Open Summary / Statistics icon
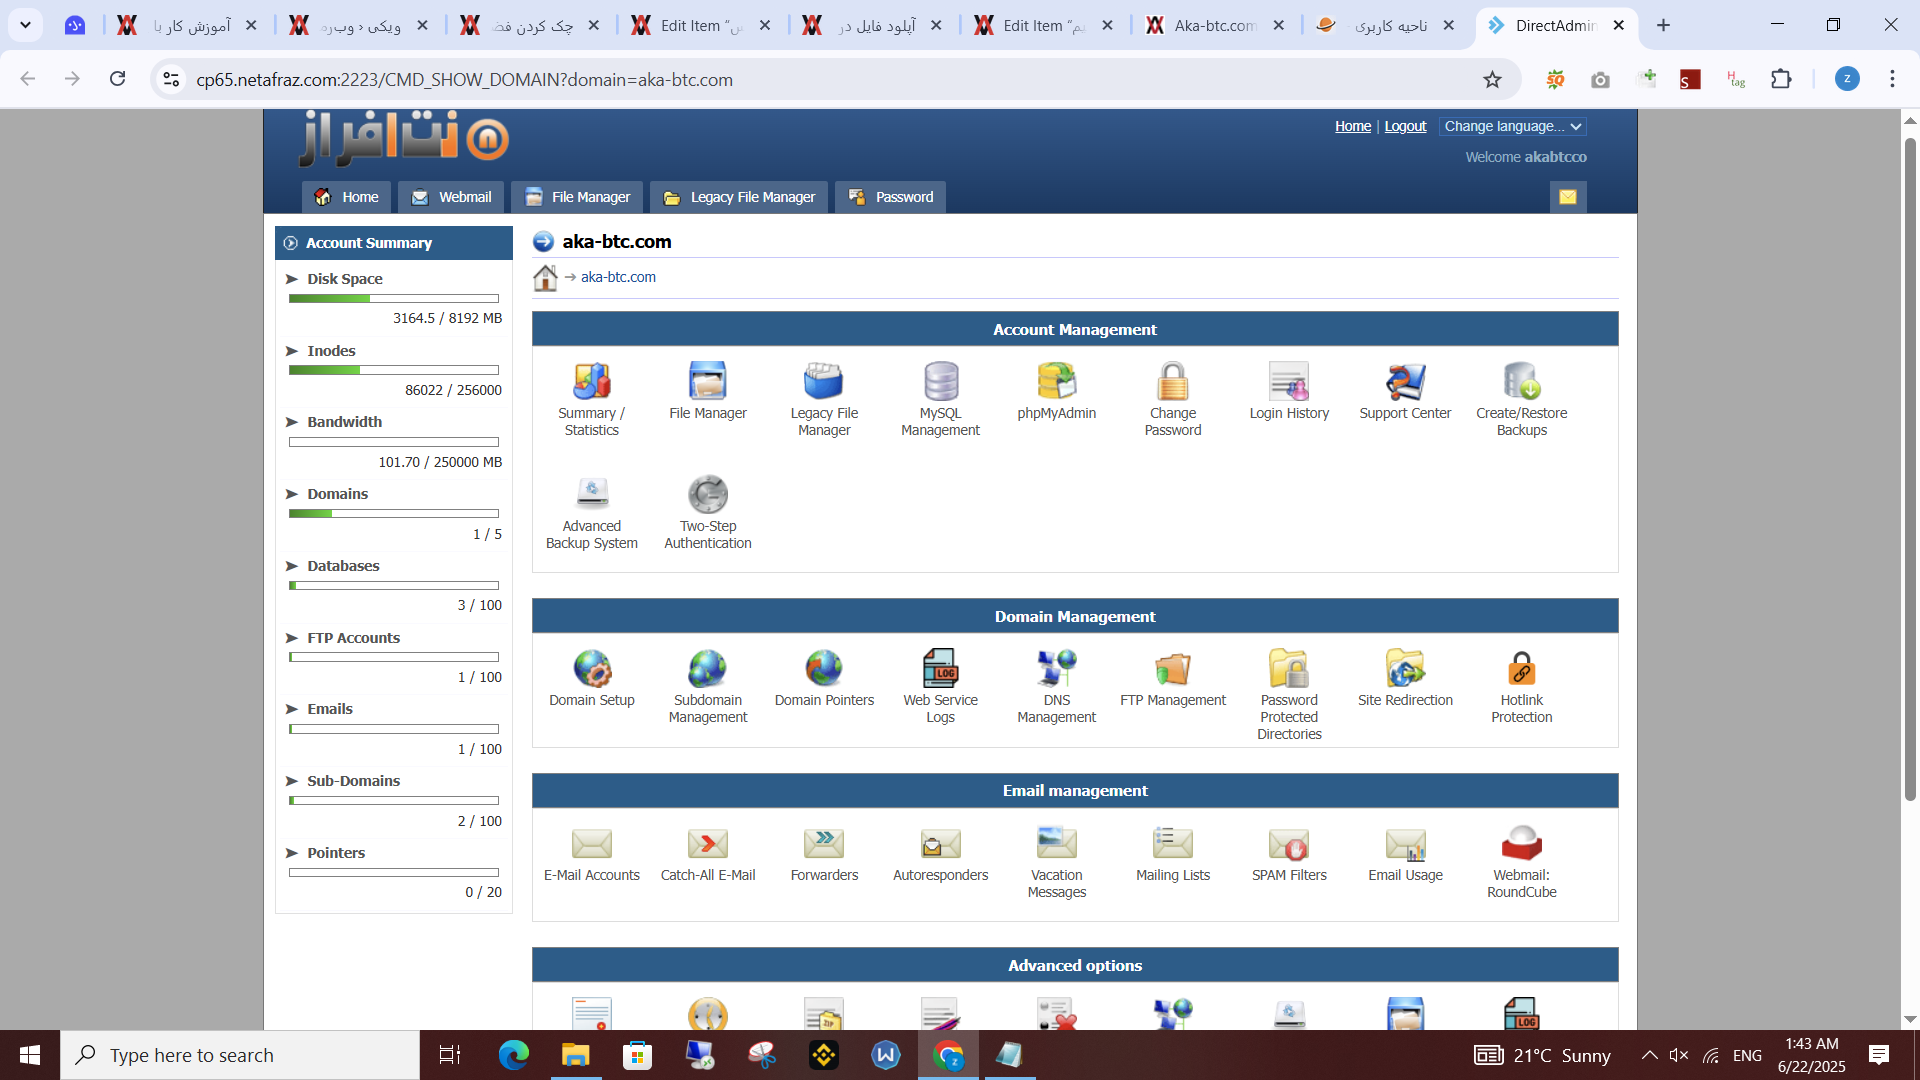The width and height of the screenshot is (1920, 1080). coord(591,382)
